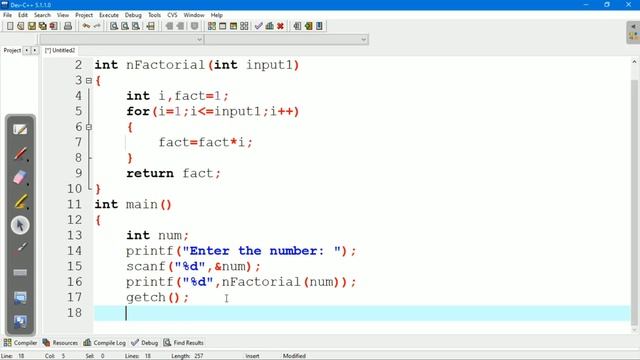The height and width of the screenshot is (360, 640).
Task: Collapse the code fold at line 3
Action: pyautogui.click(x=89, y=81)
